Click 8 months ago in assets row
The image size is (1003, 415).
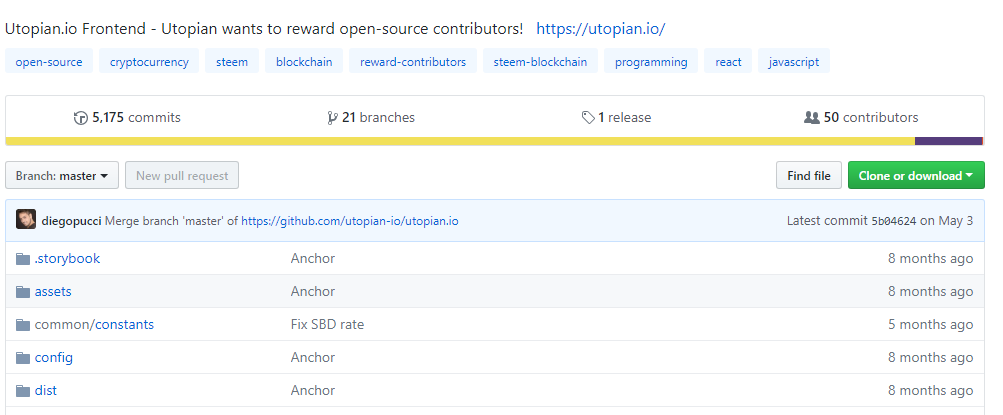tap(931, 292)
